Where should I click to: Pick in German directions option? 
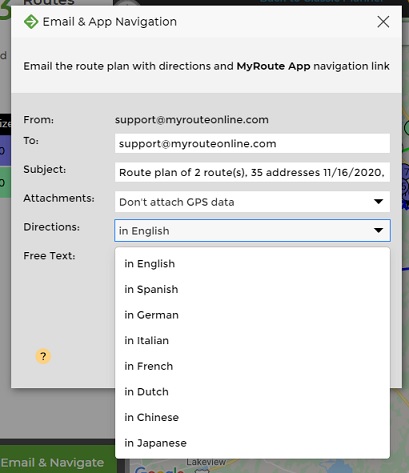point(252,315)
